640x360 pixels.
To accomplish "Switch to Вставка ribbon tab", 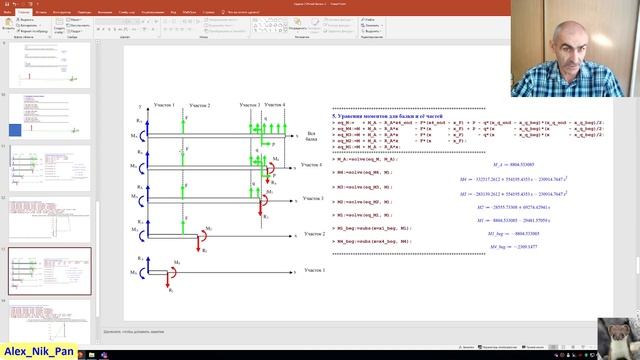I will pyautogui.click(x=41, y=12).
